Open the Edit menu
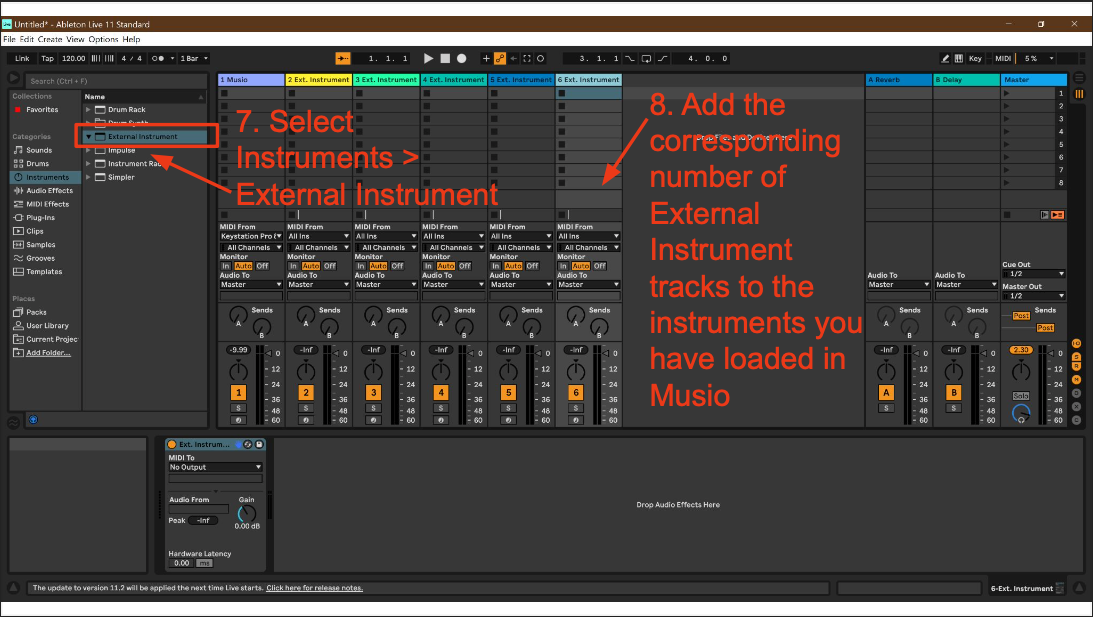Viewport: 1093px width, 617px height. click(26, 39)
